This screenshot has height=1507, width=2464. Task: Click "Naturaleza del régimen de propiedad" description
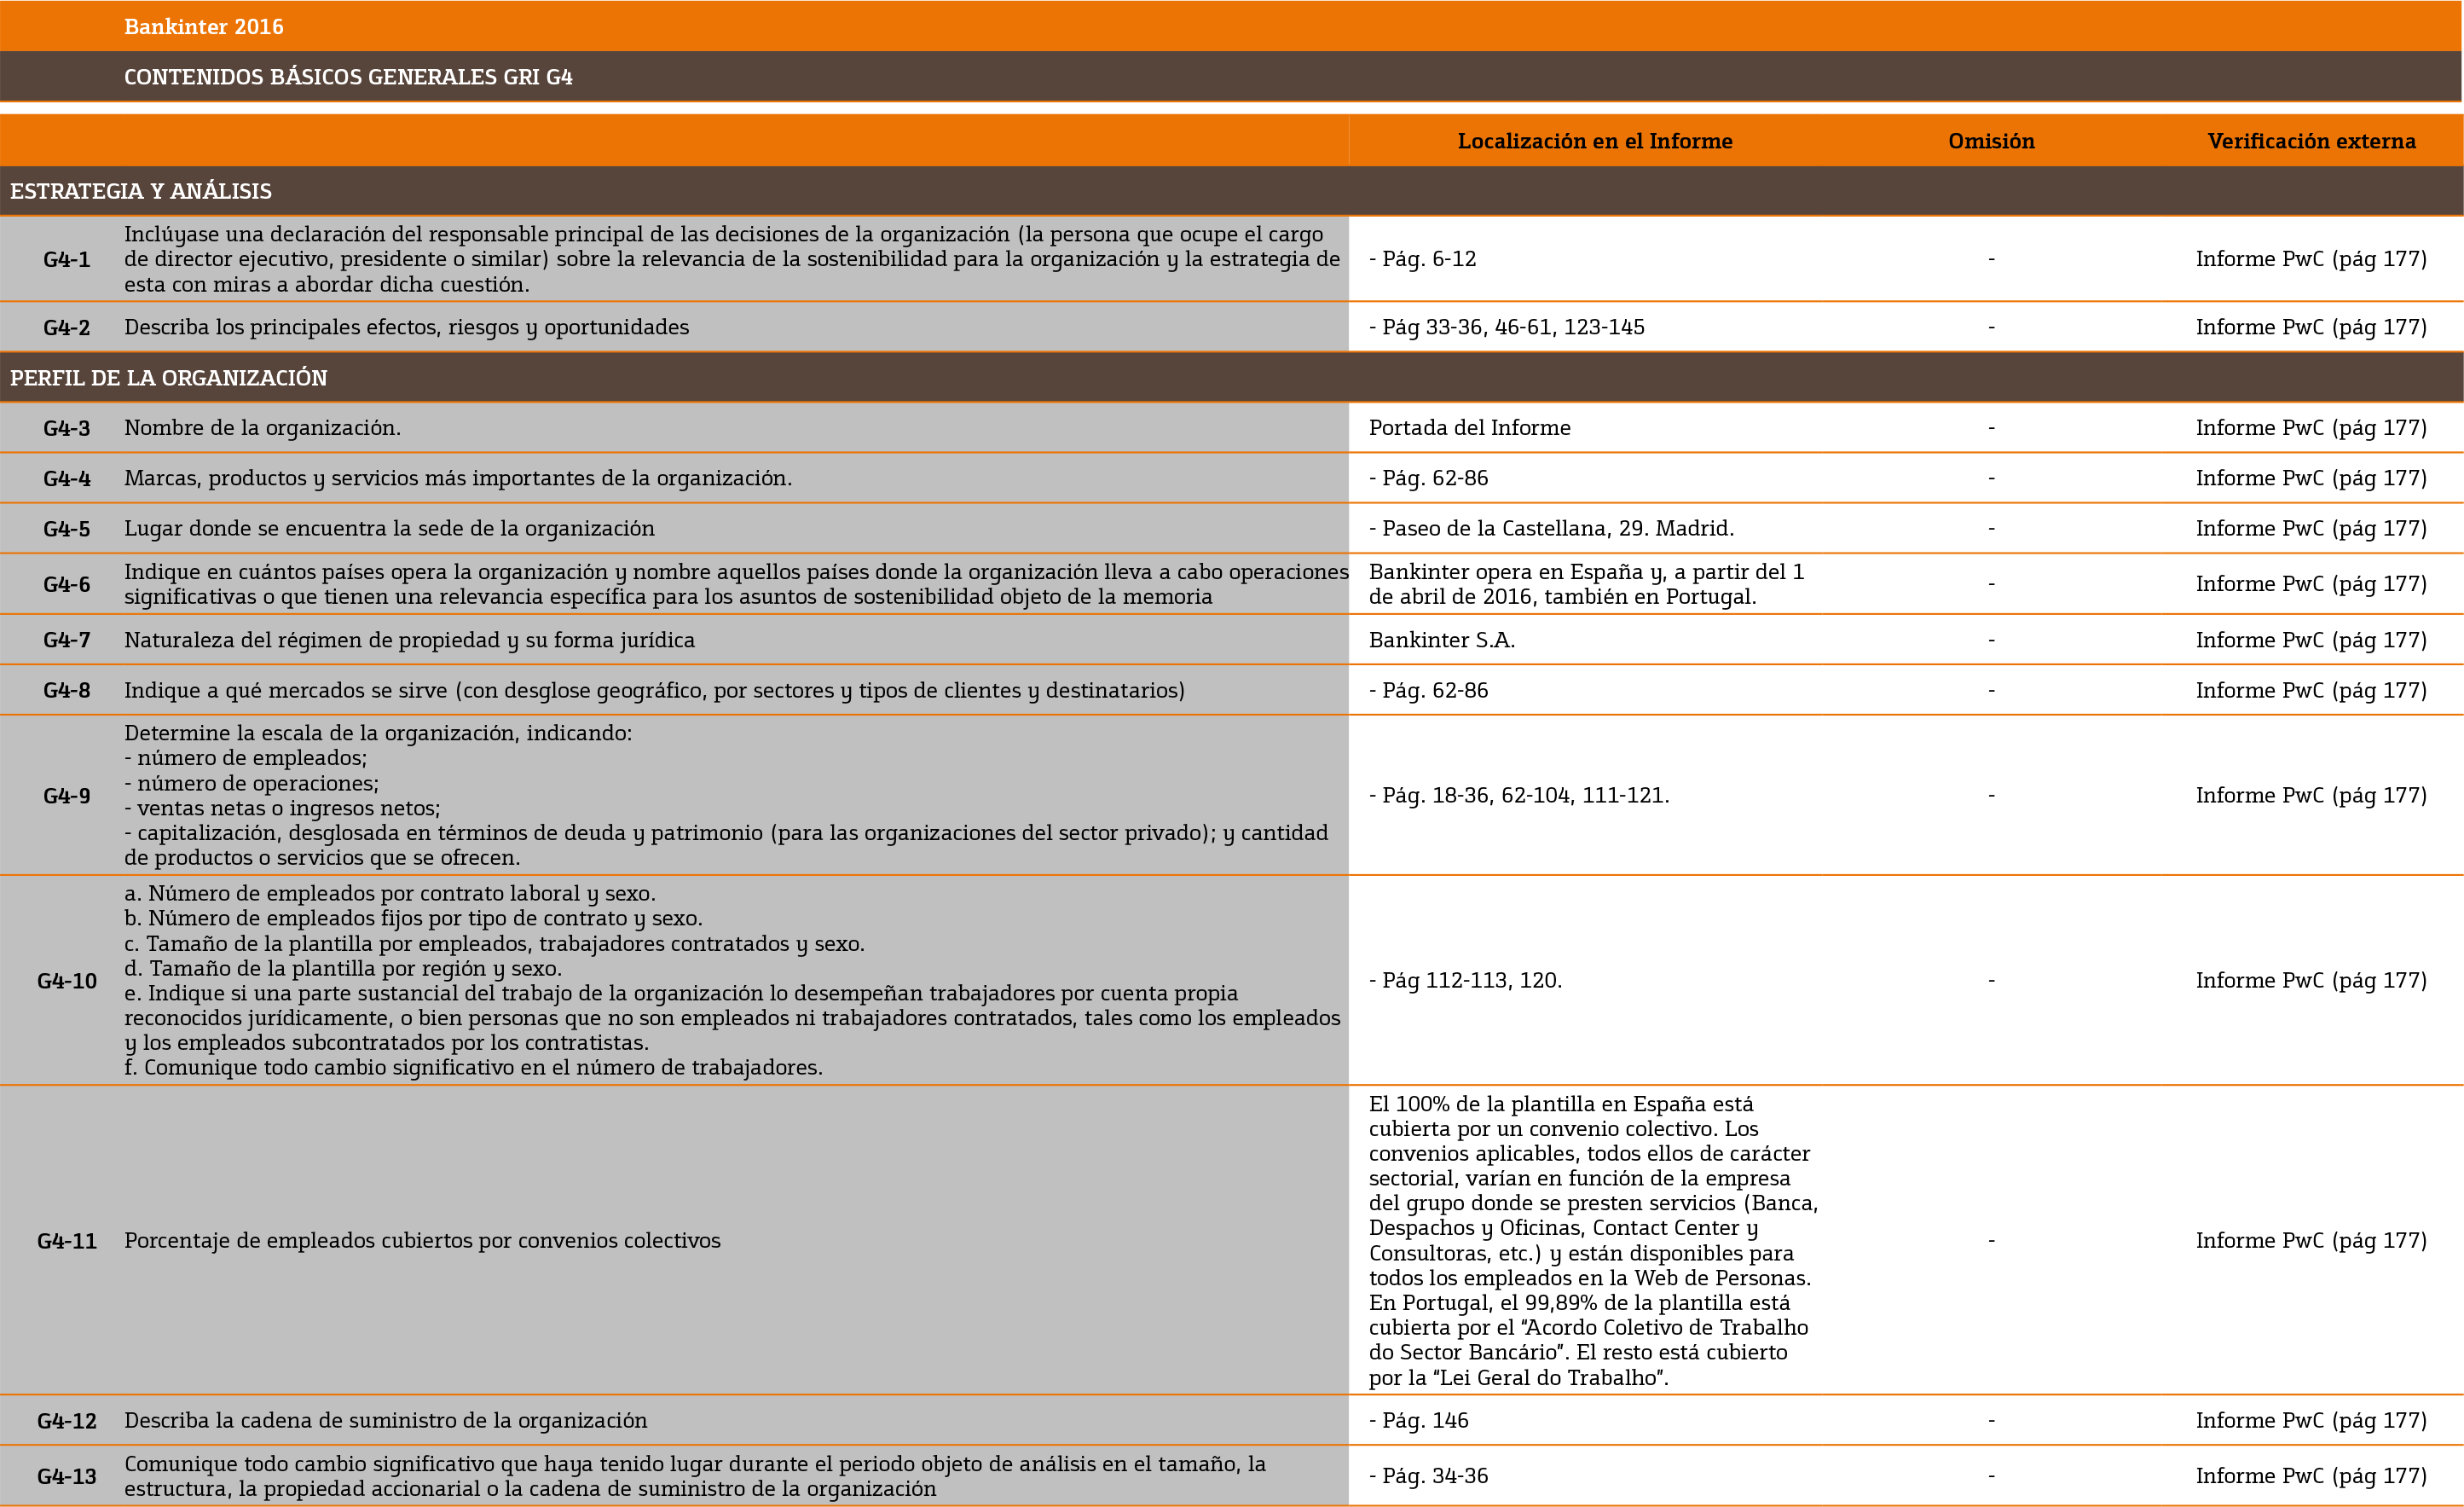point(409,640)
